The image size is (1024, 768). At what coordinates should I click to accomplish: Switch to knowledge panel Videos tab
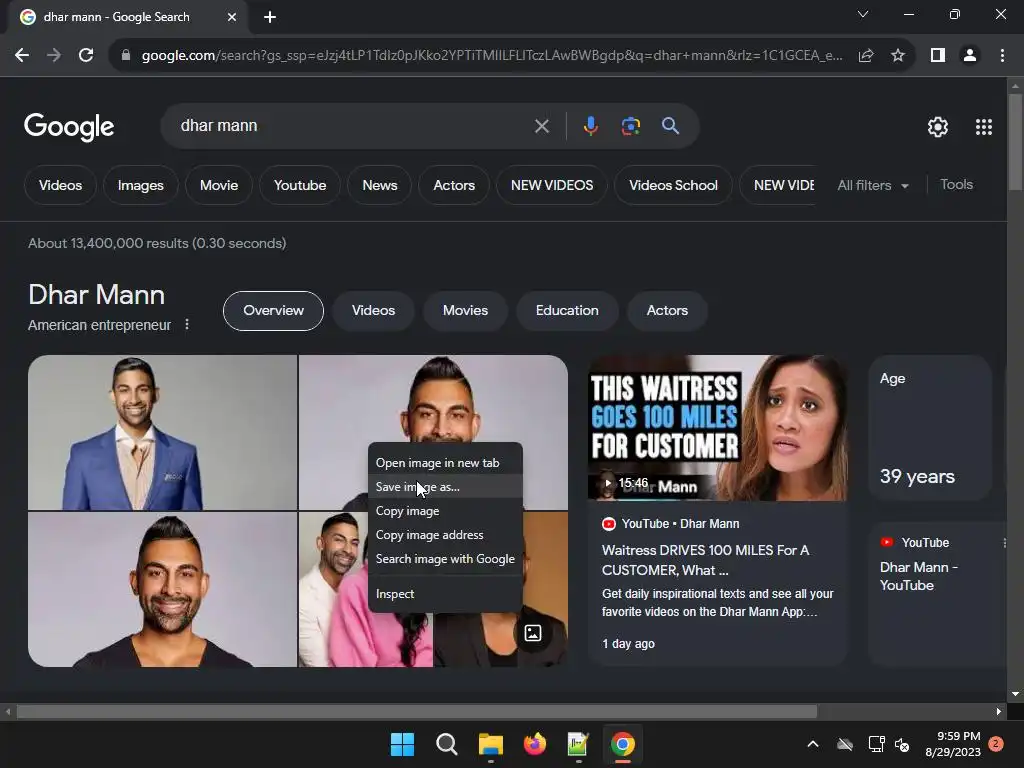point(373,311)
